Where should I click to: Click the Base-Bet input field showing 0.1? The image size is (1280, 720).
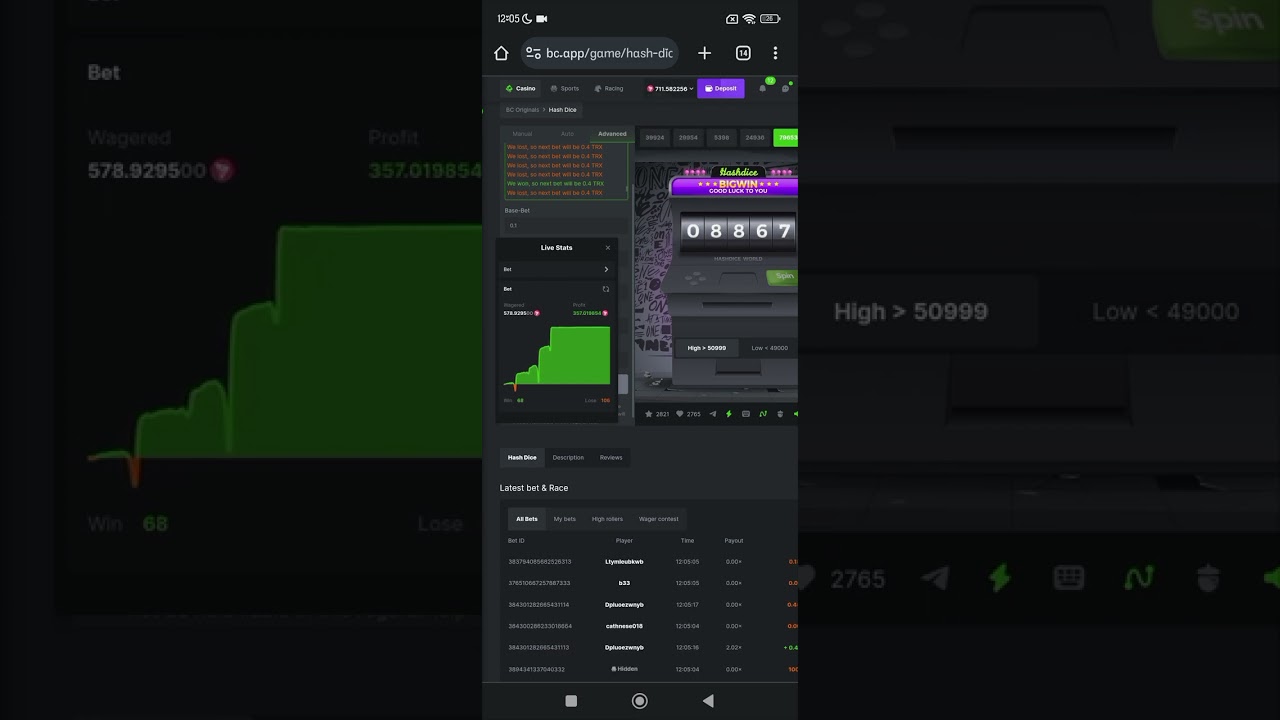point(565,225)
